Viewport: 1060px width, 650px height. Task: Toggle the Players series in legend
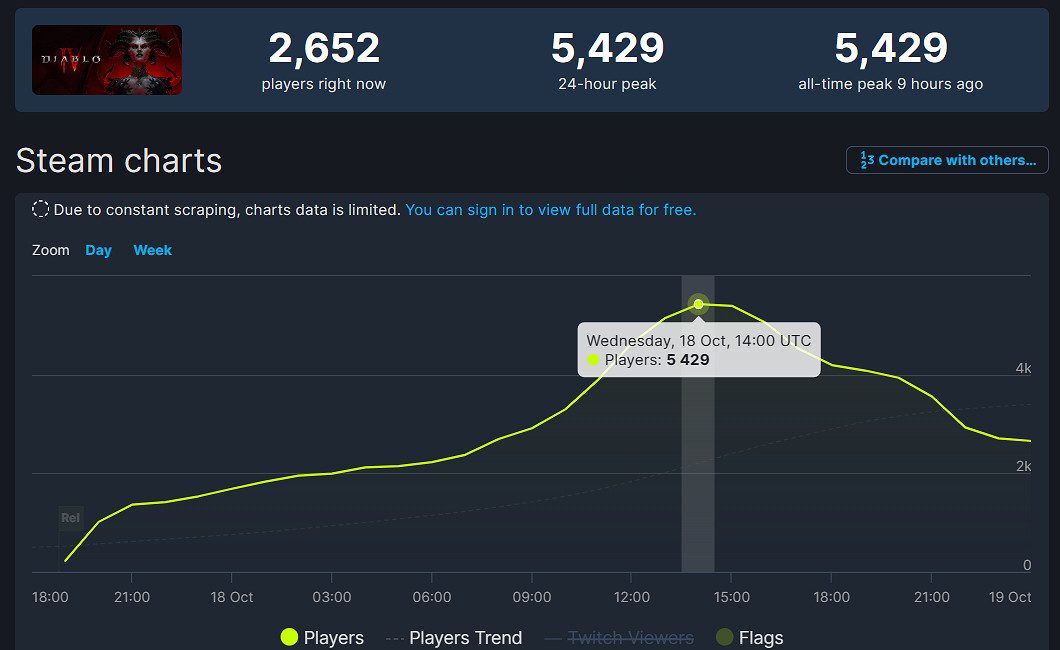point(322,637)
